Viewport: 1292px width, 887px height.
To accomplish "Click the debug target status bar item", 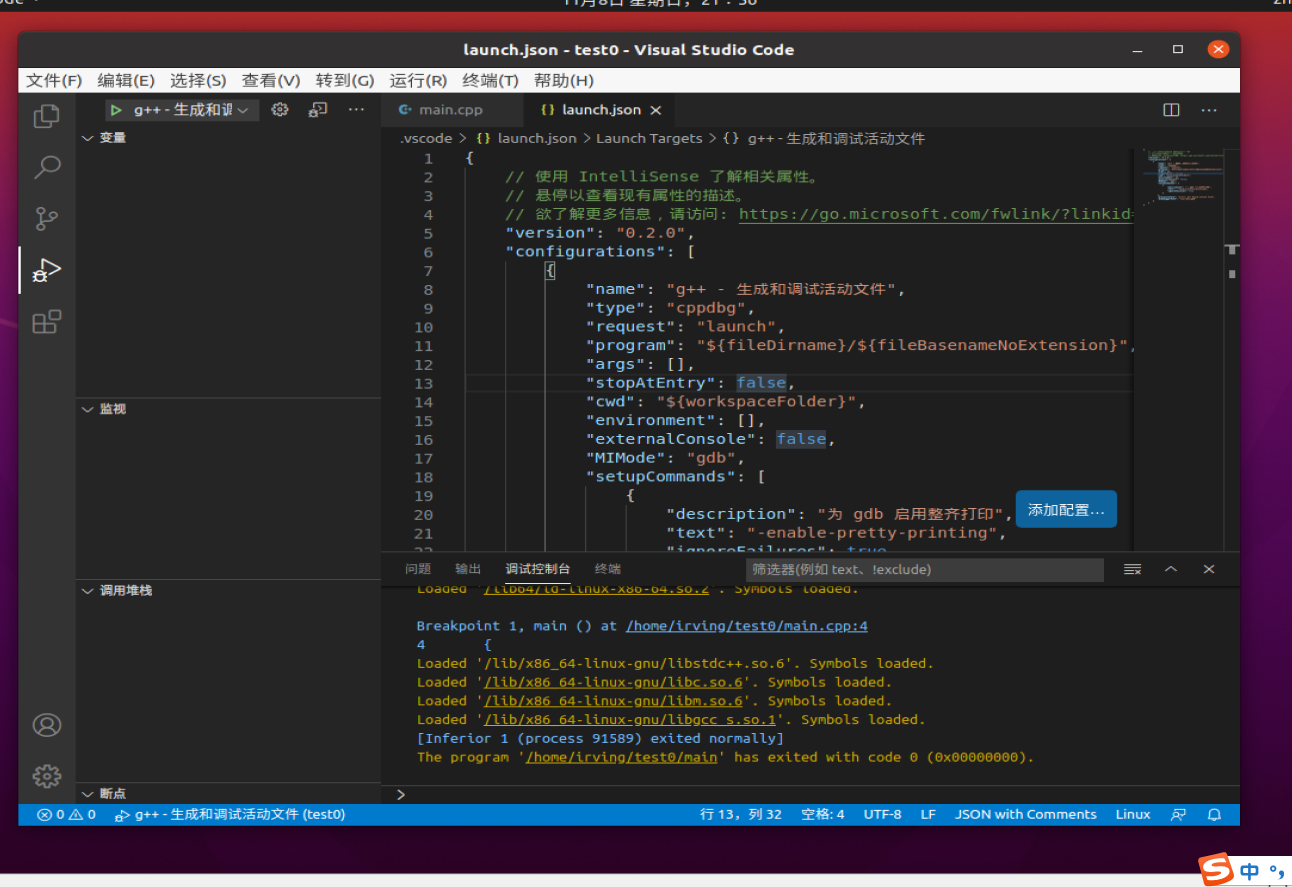I will 230,814.
